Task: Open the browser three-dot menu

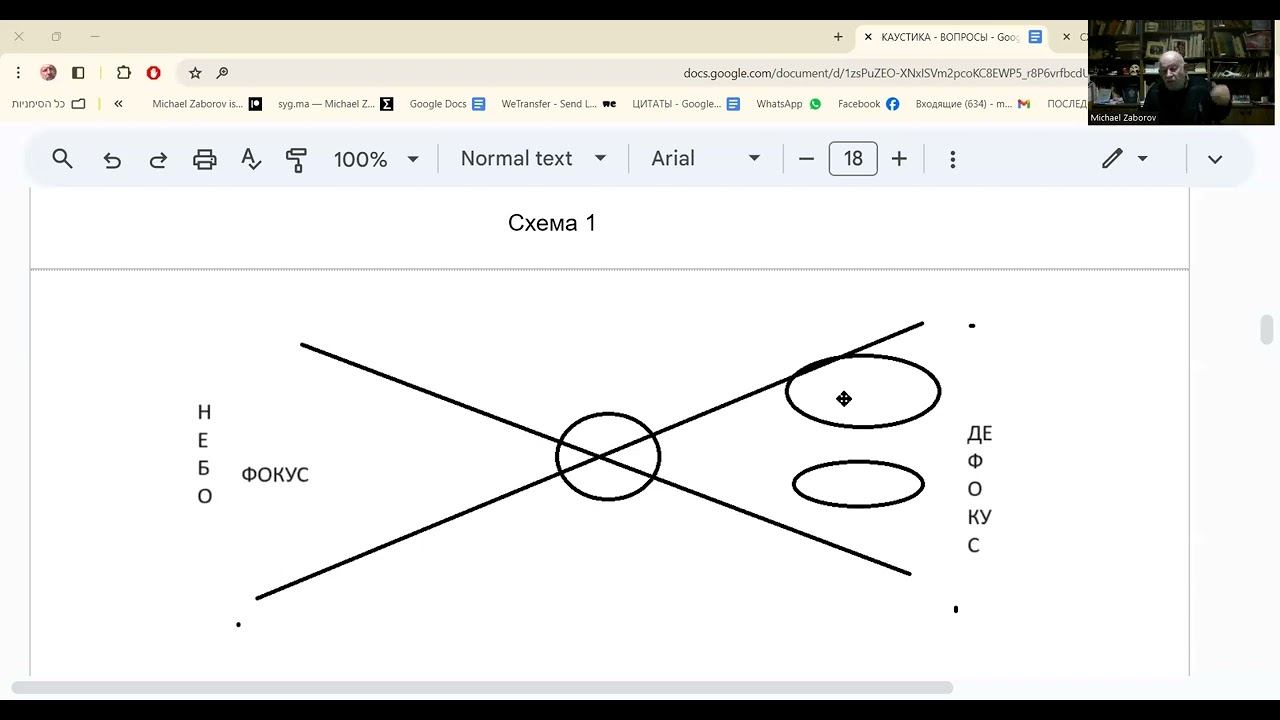Action: tap(18, 73)
